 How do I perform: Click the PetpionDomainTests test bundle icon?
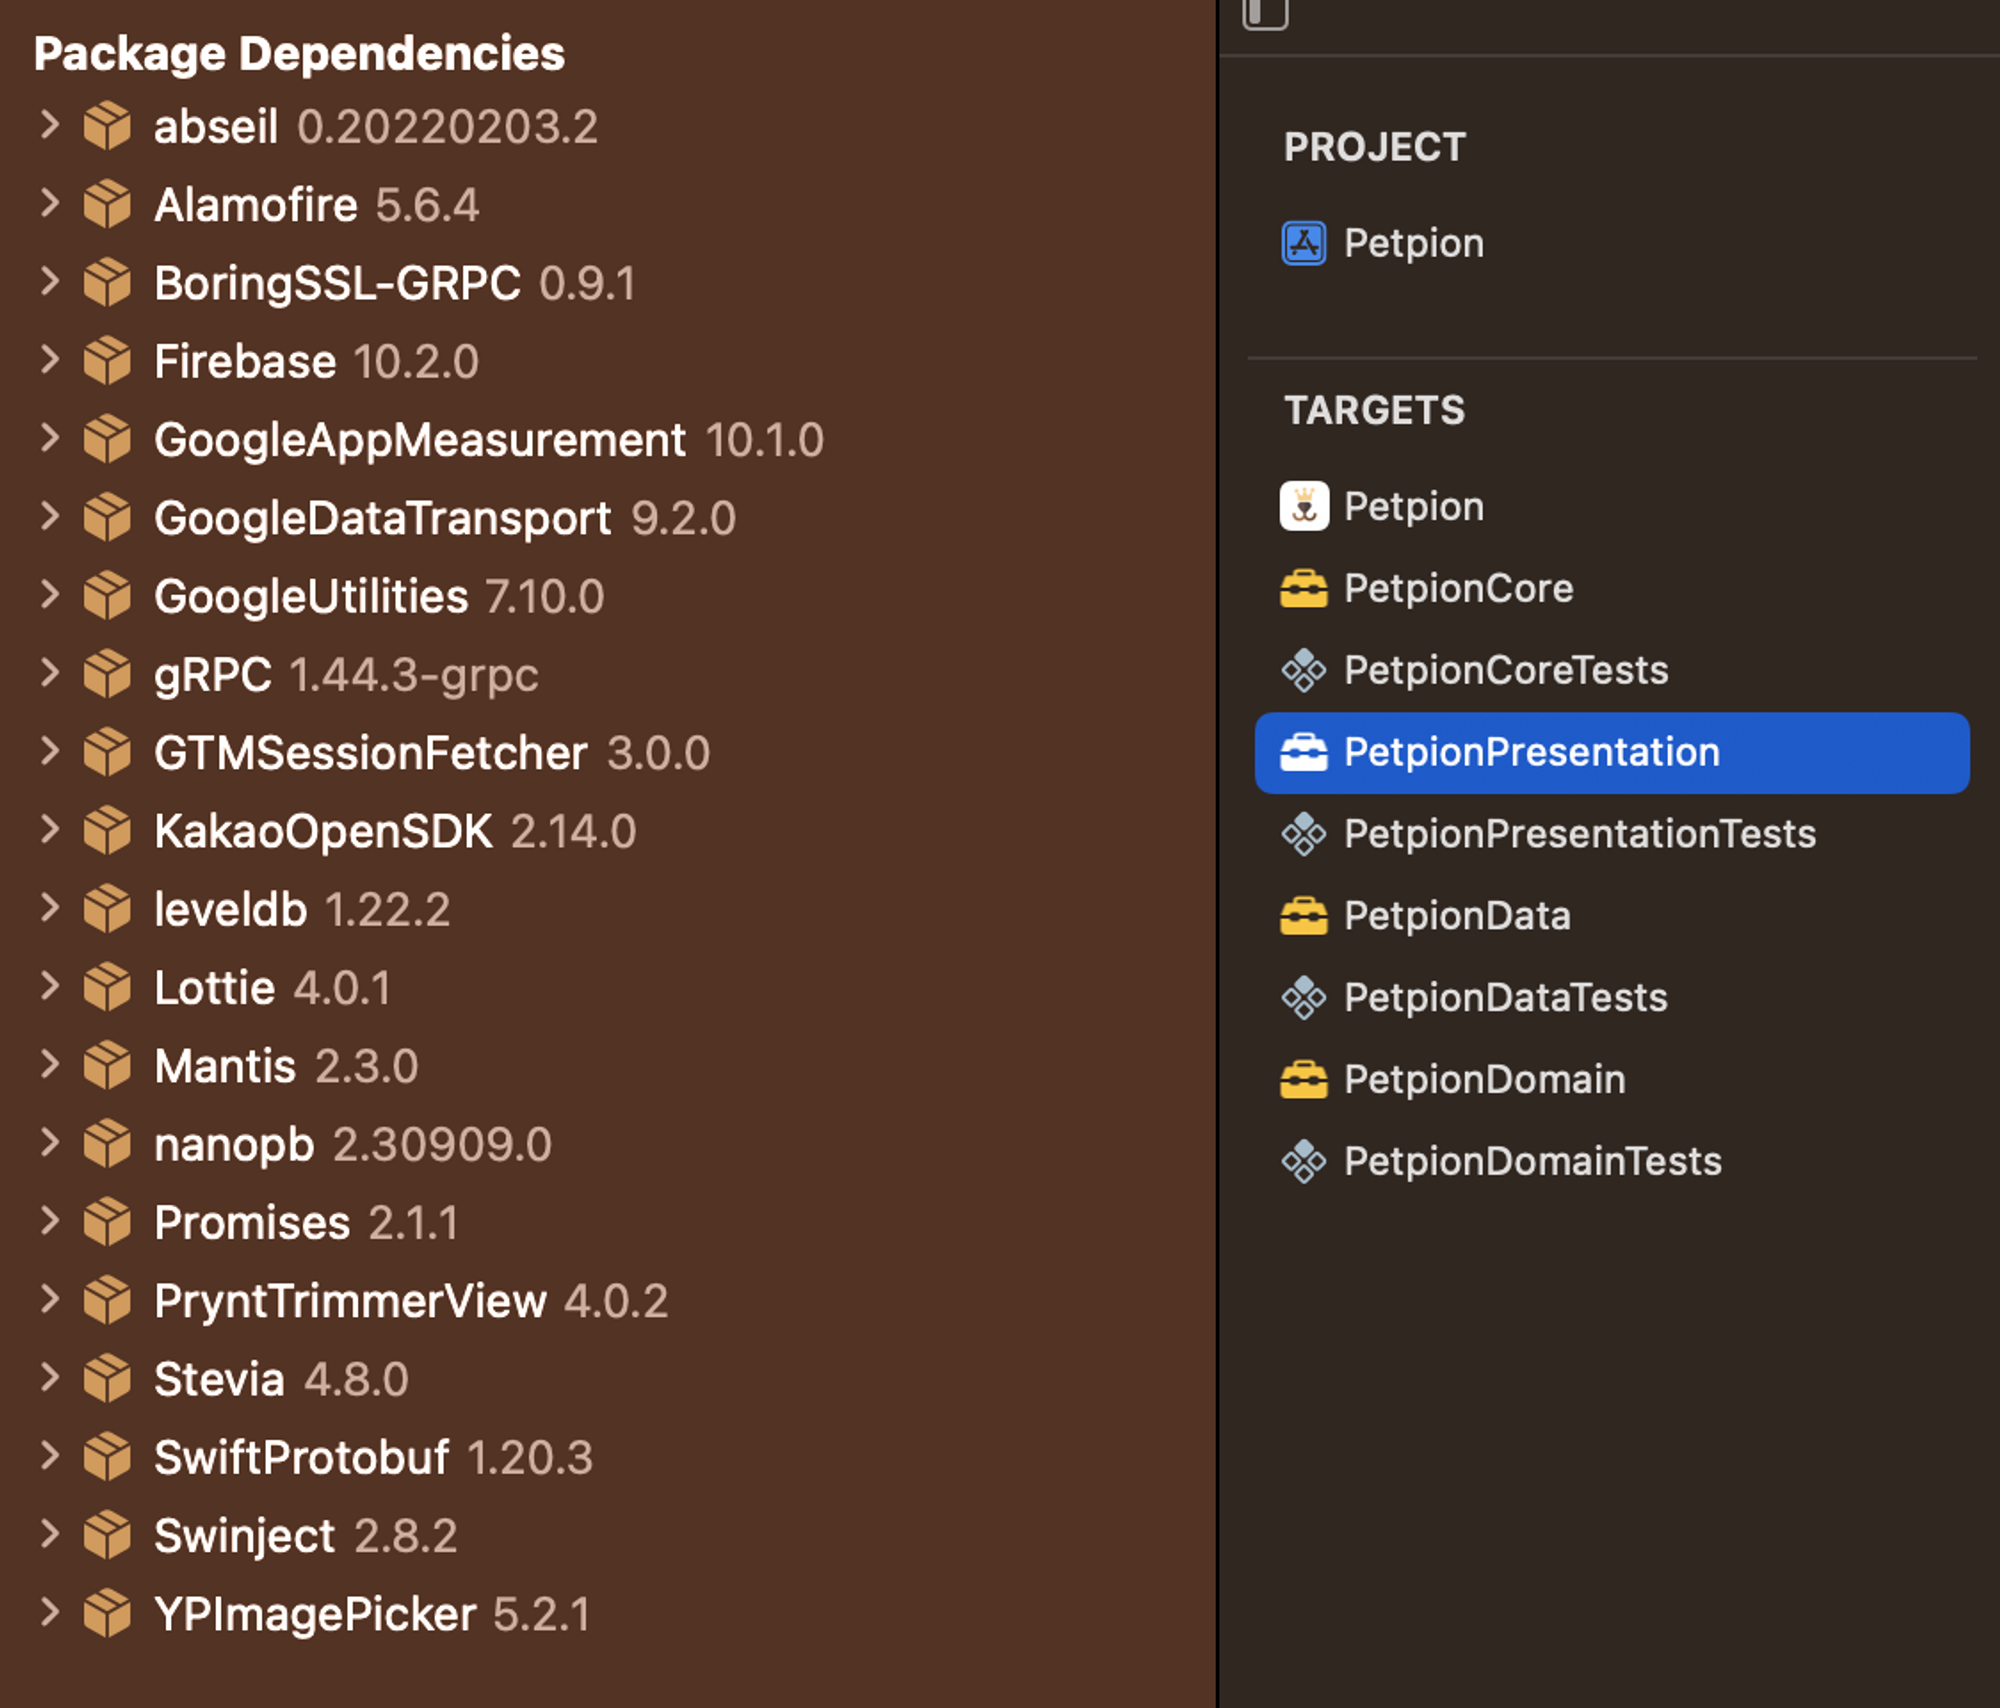(x=1303, y=1161)
